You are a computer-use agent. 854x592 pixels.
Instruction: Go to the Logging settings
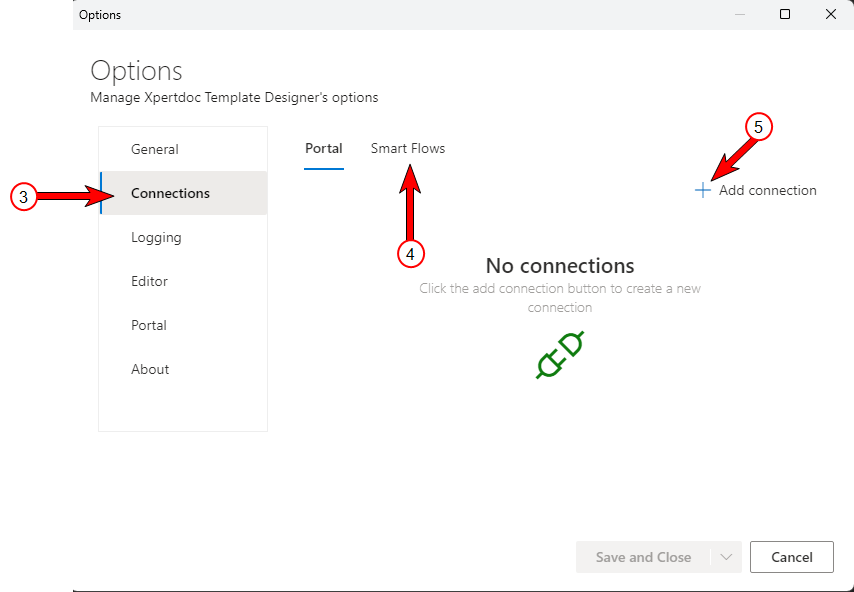184,237
